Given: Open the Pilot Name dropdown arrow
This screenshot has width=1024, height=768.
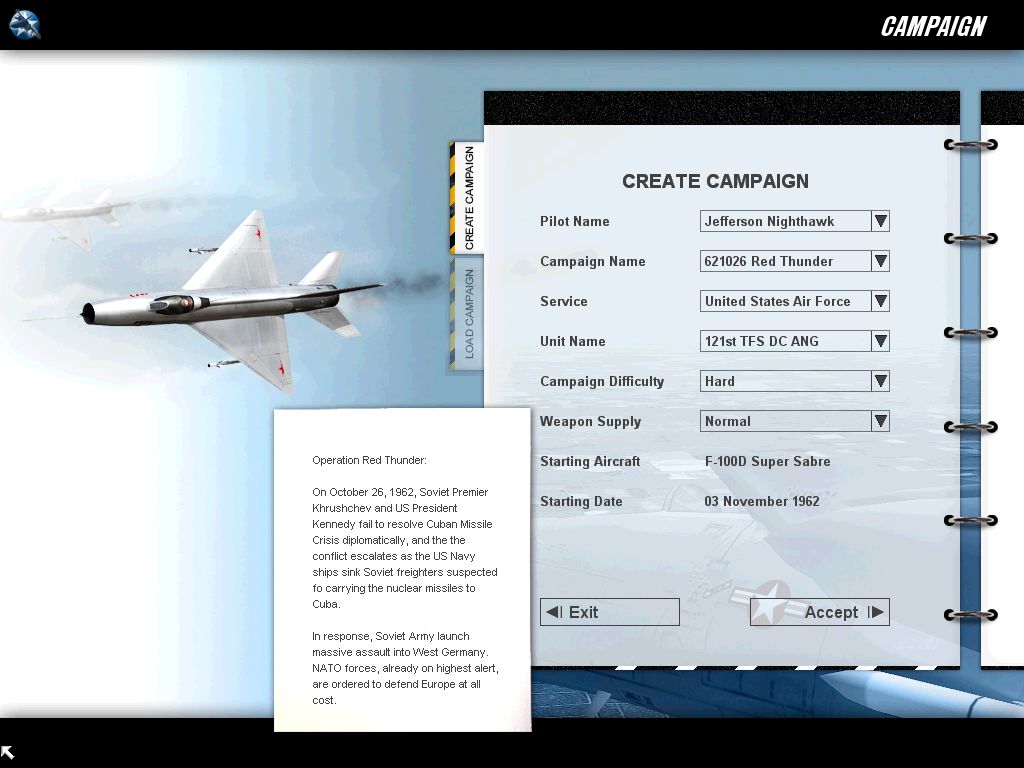Looking at the screenshot, I should pos(880,221).
